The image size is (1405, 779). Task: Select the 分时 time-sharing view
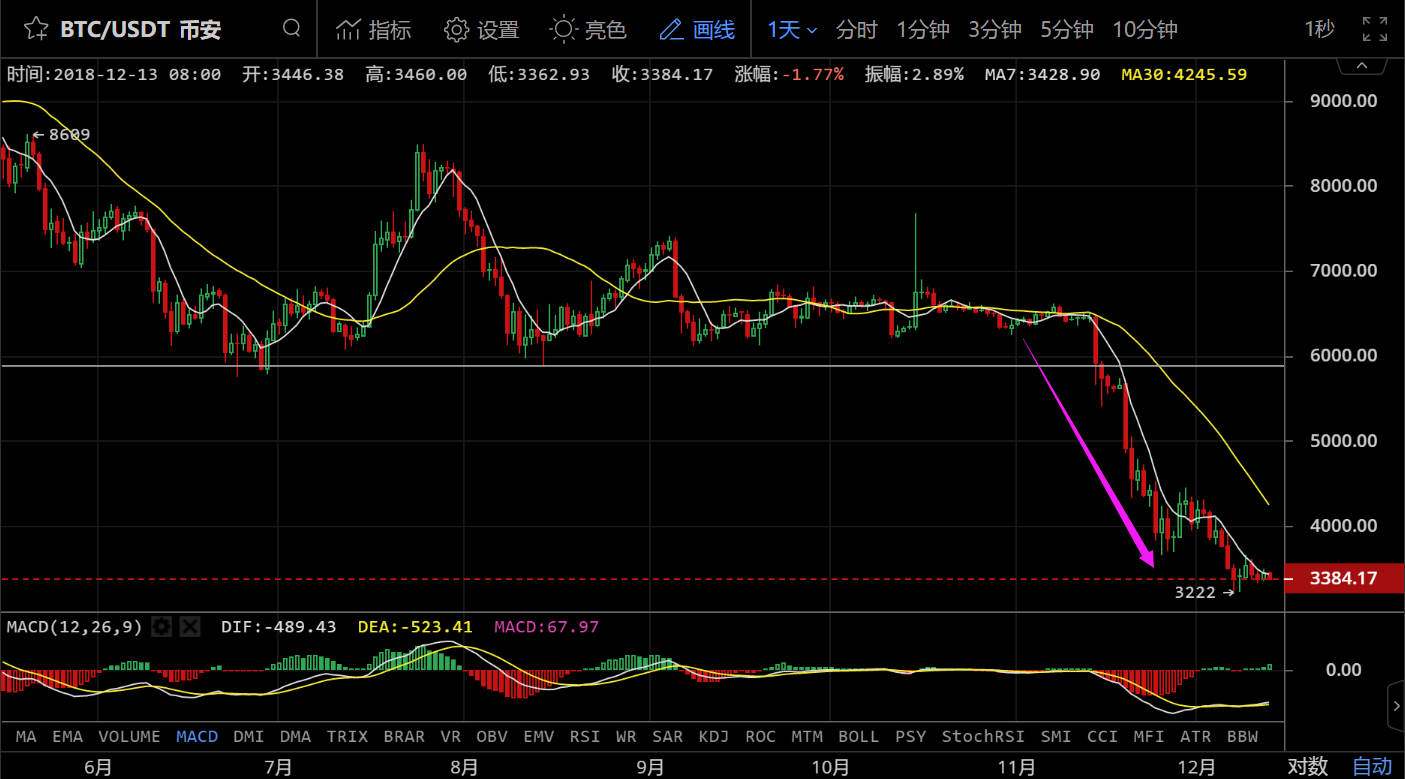pos(856,30)
